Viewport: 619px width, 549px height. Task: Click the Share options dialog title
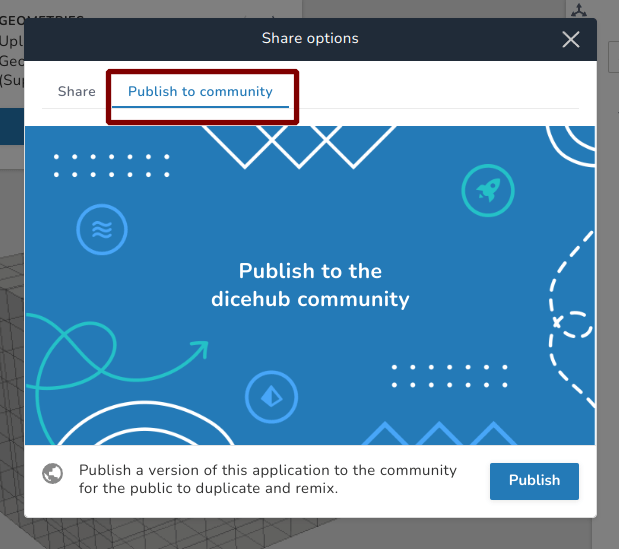[310, 38]
